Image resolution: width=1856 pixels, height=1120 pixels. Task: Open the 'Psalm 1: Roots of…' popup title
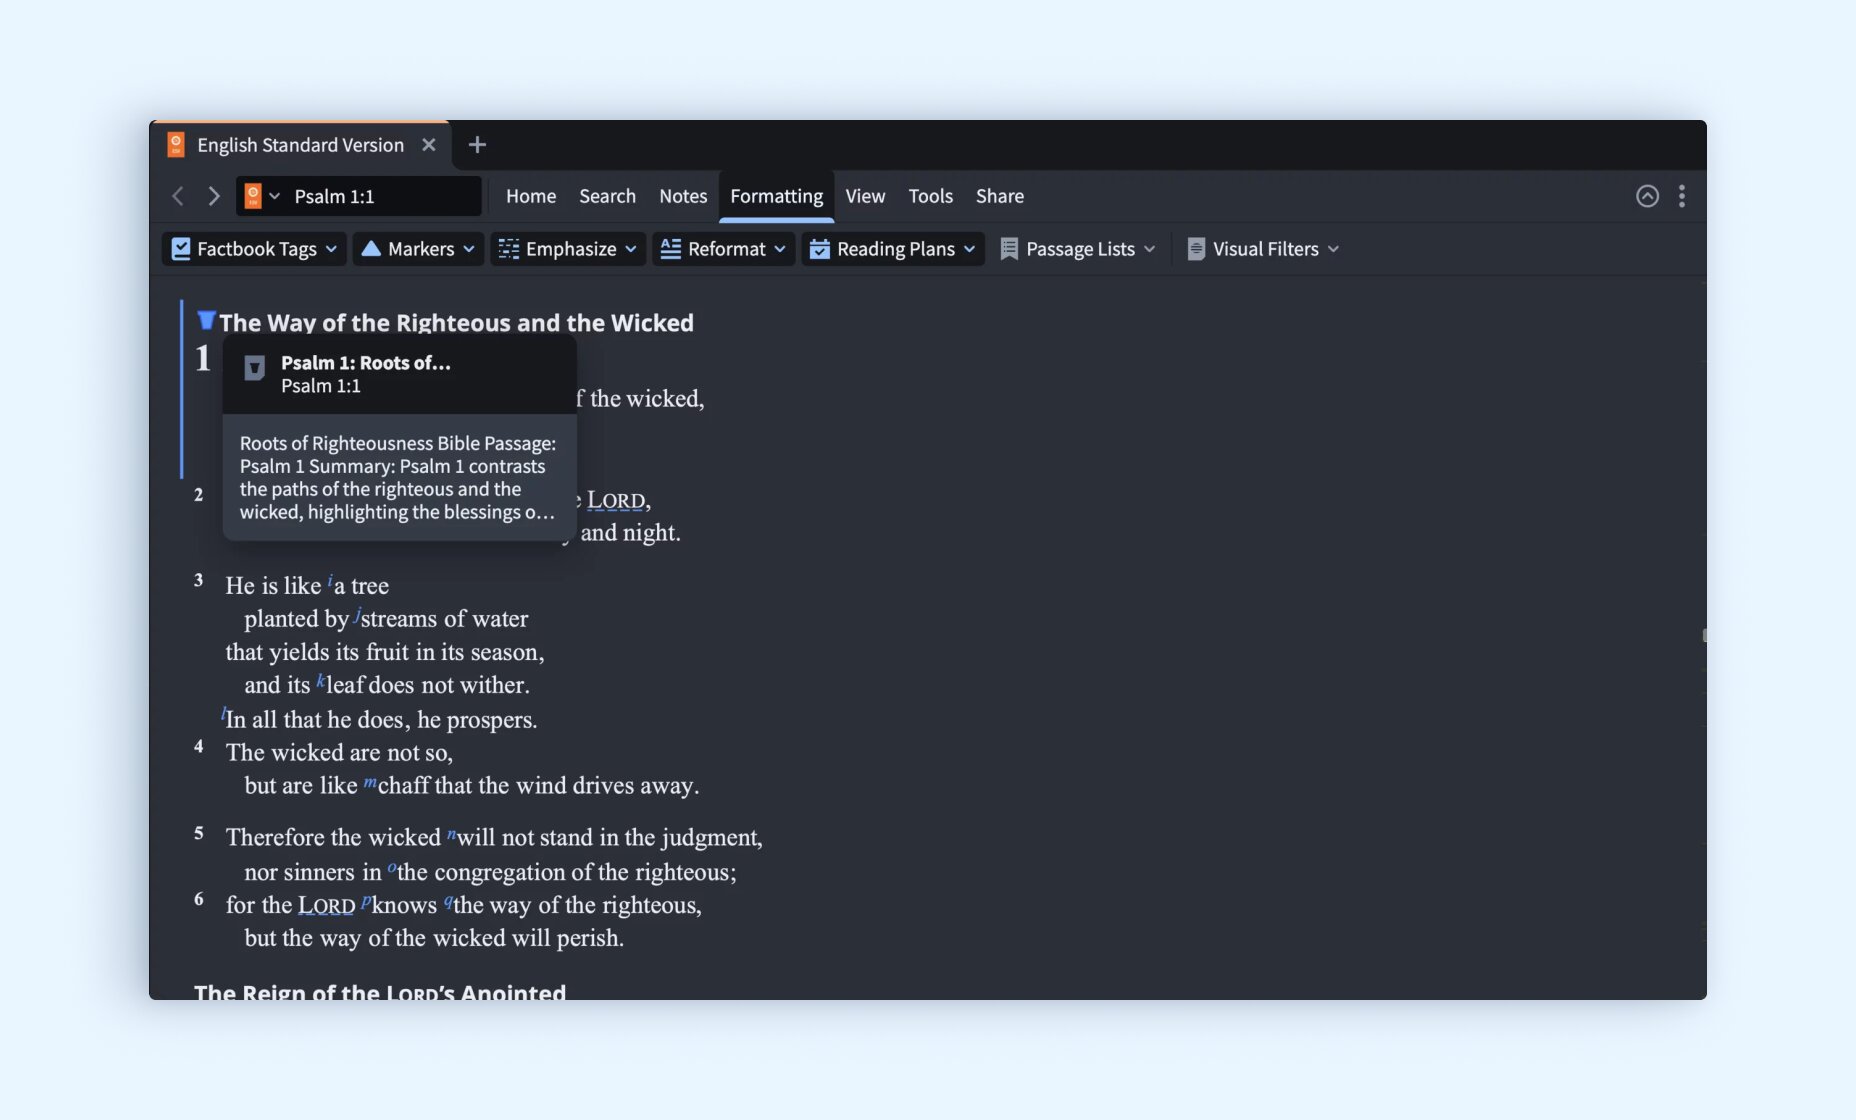(x=366, y=363)
